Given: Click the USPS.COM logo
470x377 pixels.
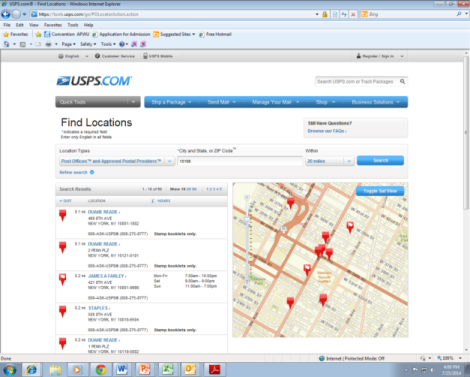Looking at the screenshot, I should [x=94, y=81].
